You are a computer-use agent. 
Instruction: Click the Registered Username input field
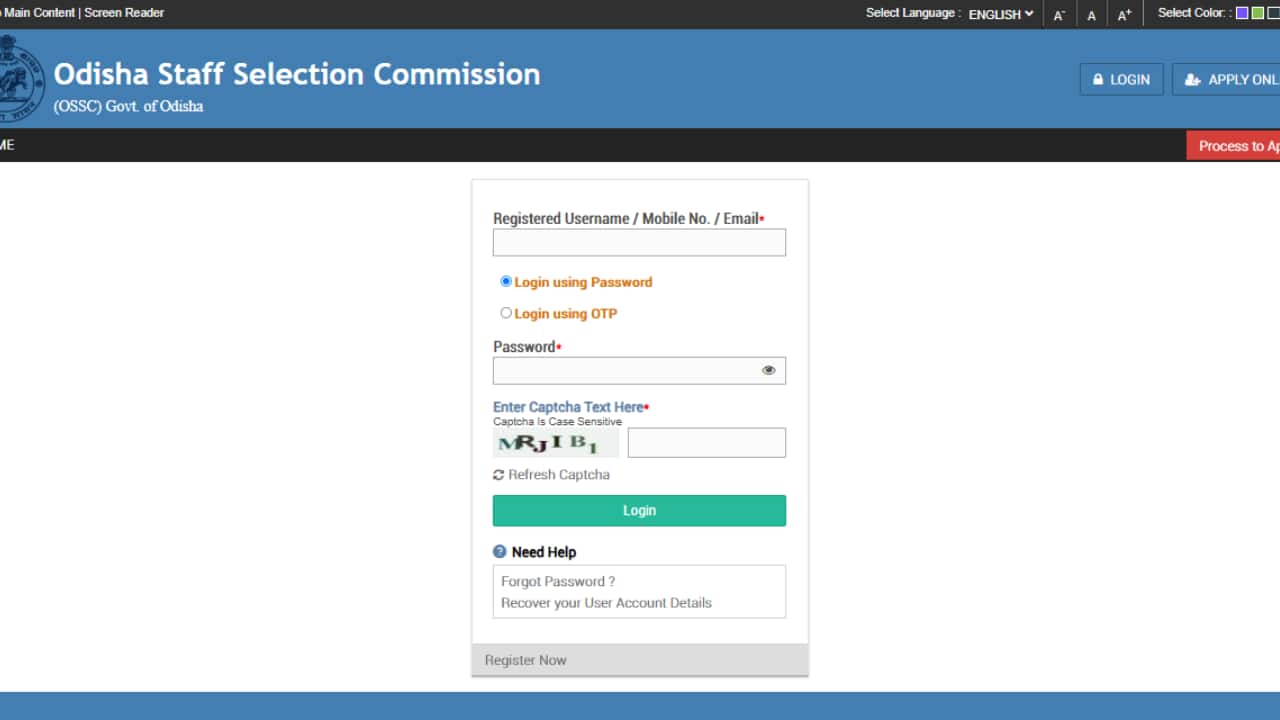[x=639, y=243]
